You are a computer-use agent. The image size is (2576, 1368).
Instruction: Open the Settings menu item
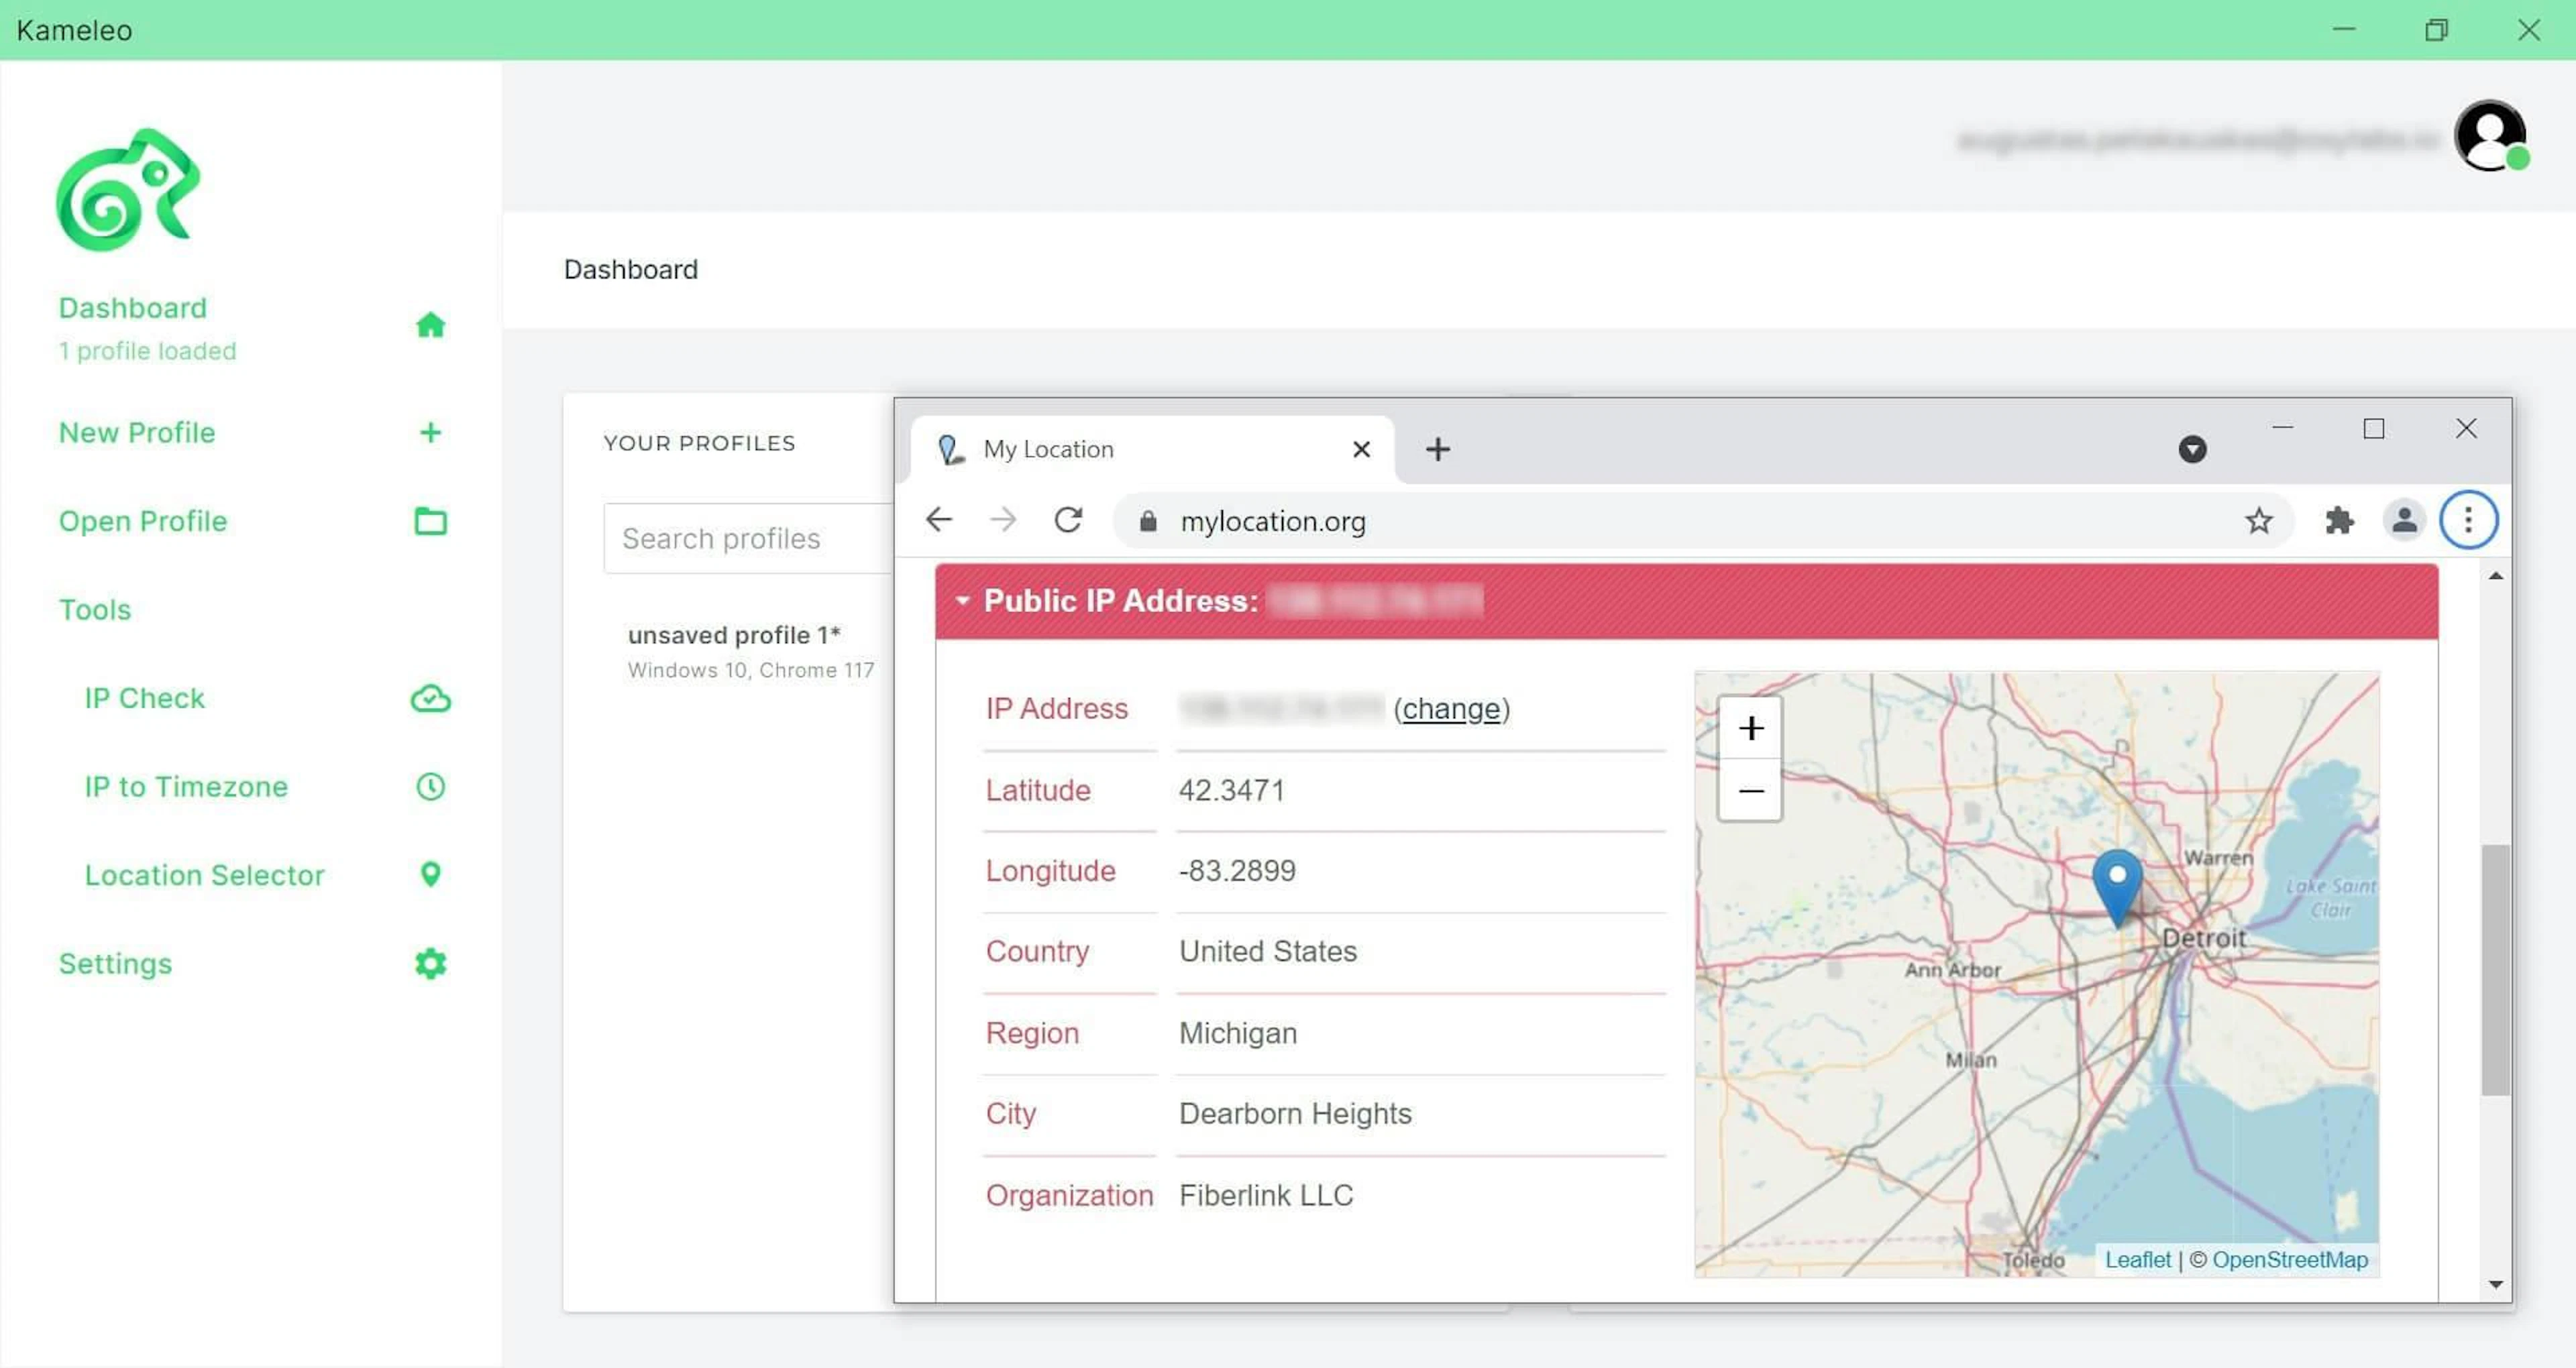pos(115,964)
